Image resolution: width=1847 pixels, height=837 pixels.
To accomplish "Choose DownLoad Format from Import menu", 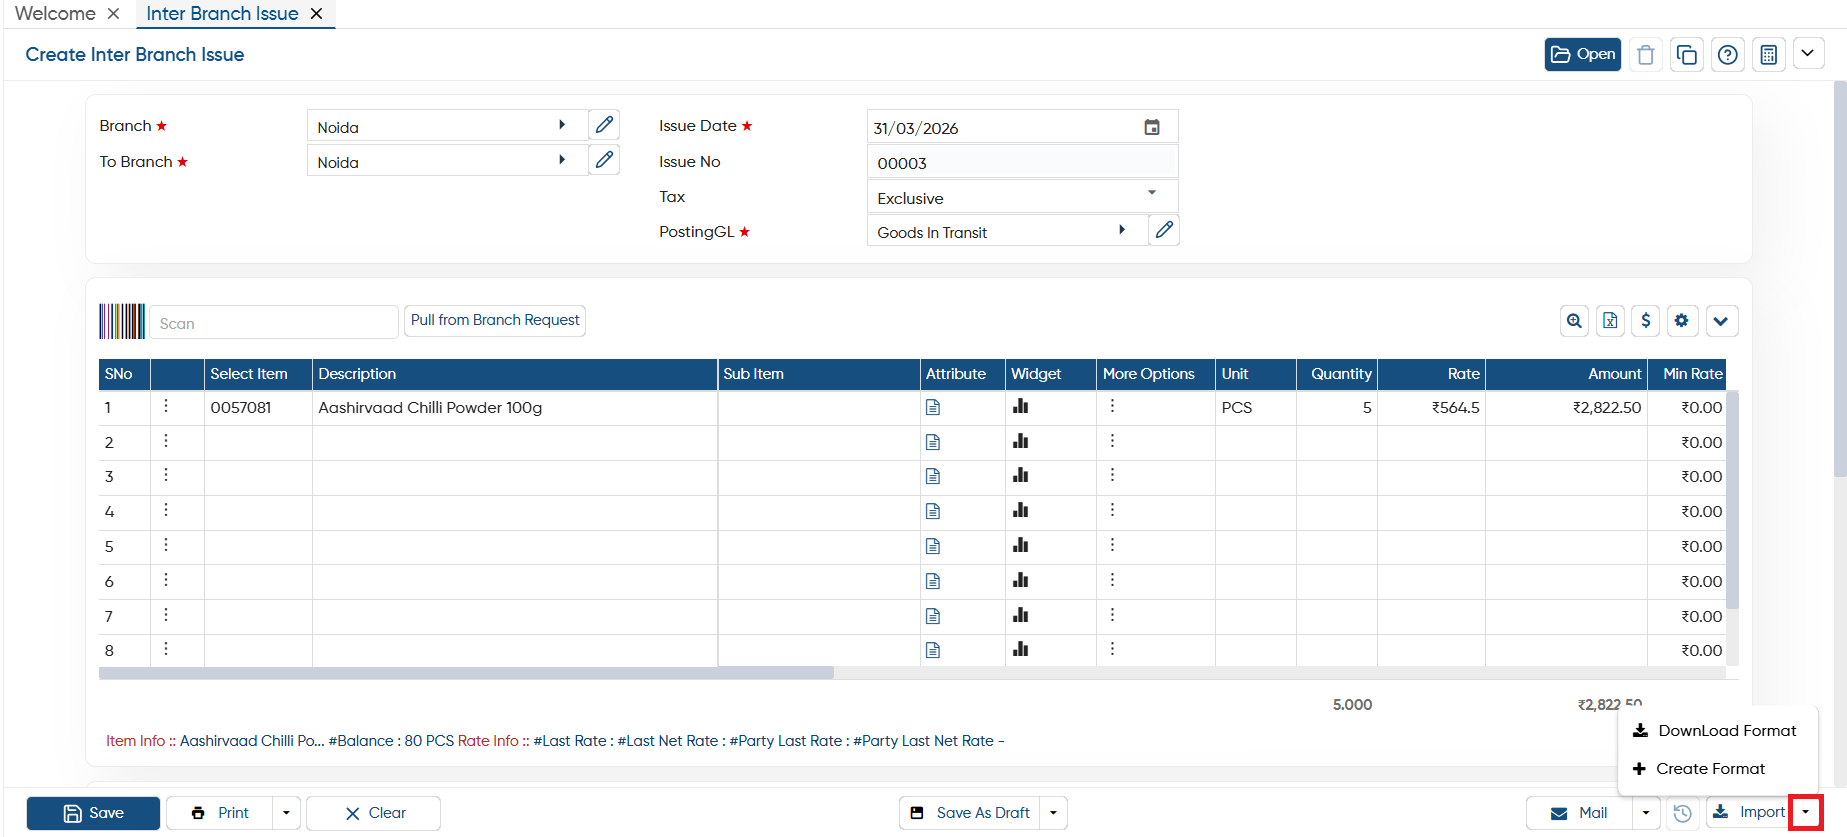I will [1716, 731].
